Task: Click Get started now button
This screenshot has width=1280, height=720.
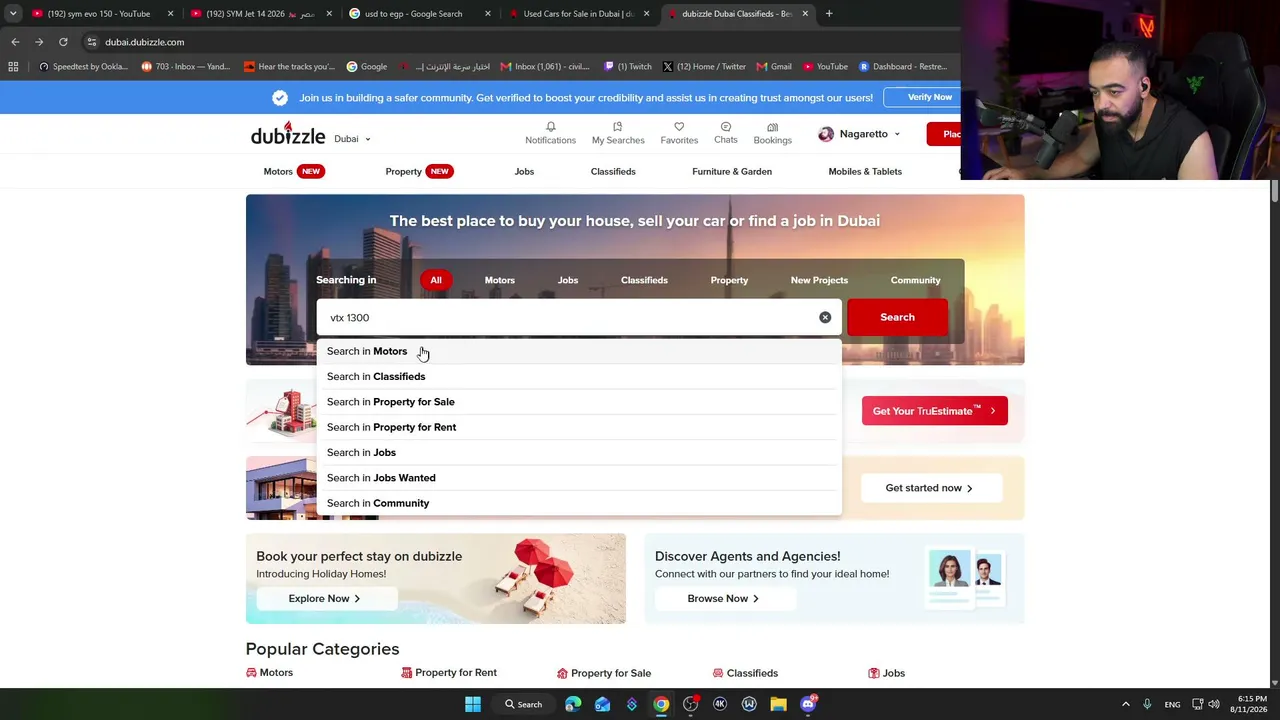Action: click(x=929, y=488)
